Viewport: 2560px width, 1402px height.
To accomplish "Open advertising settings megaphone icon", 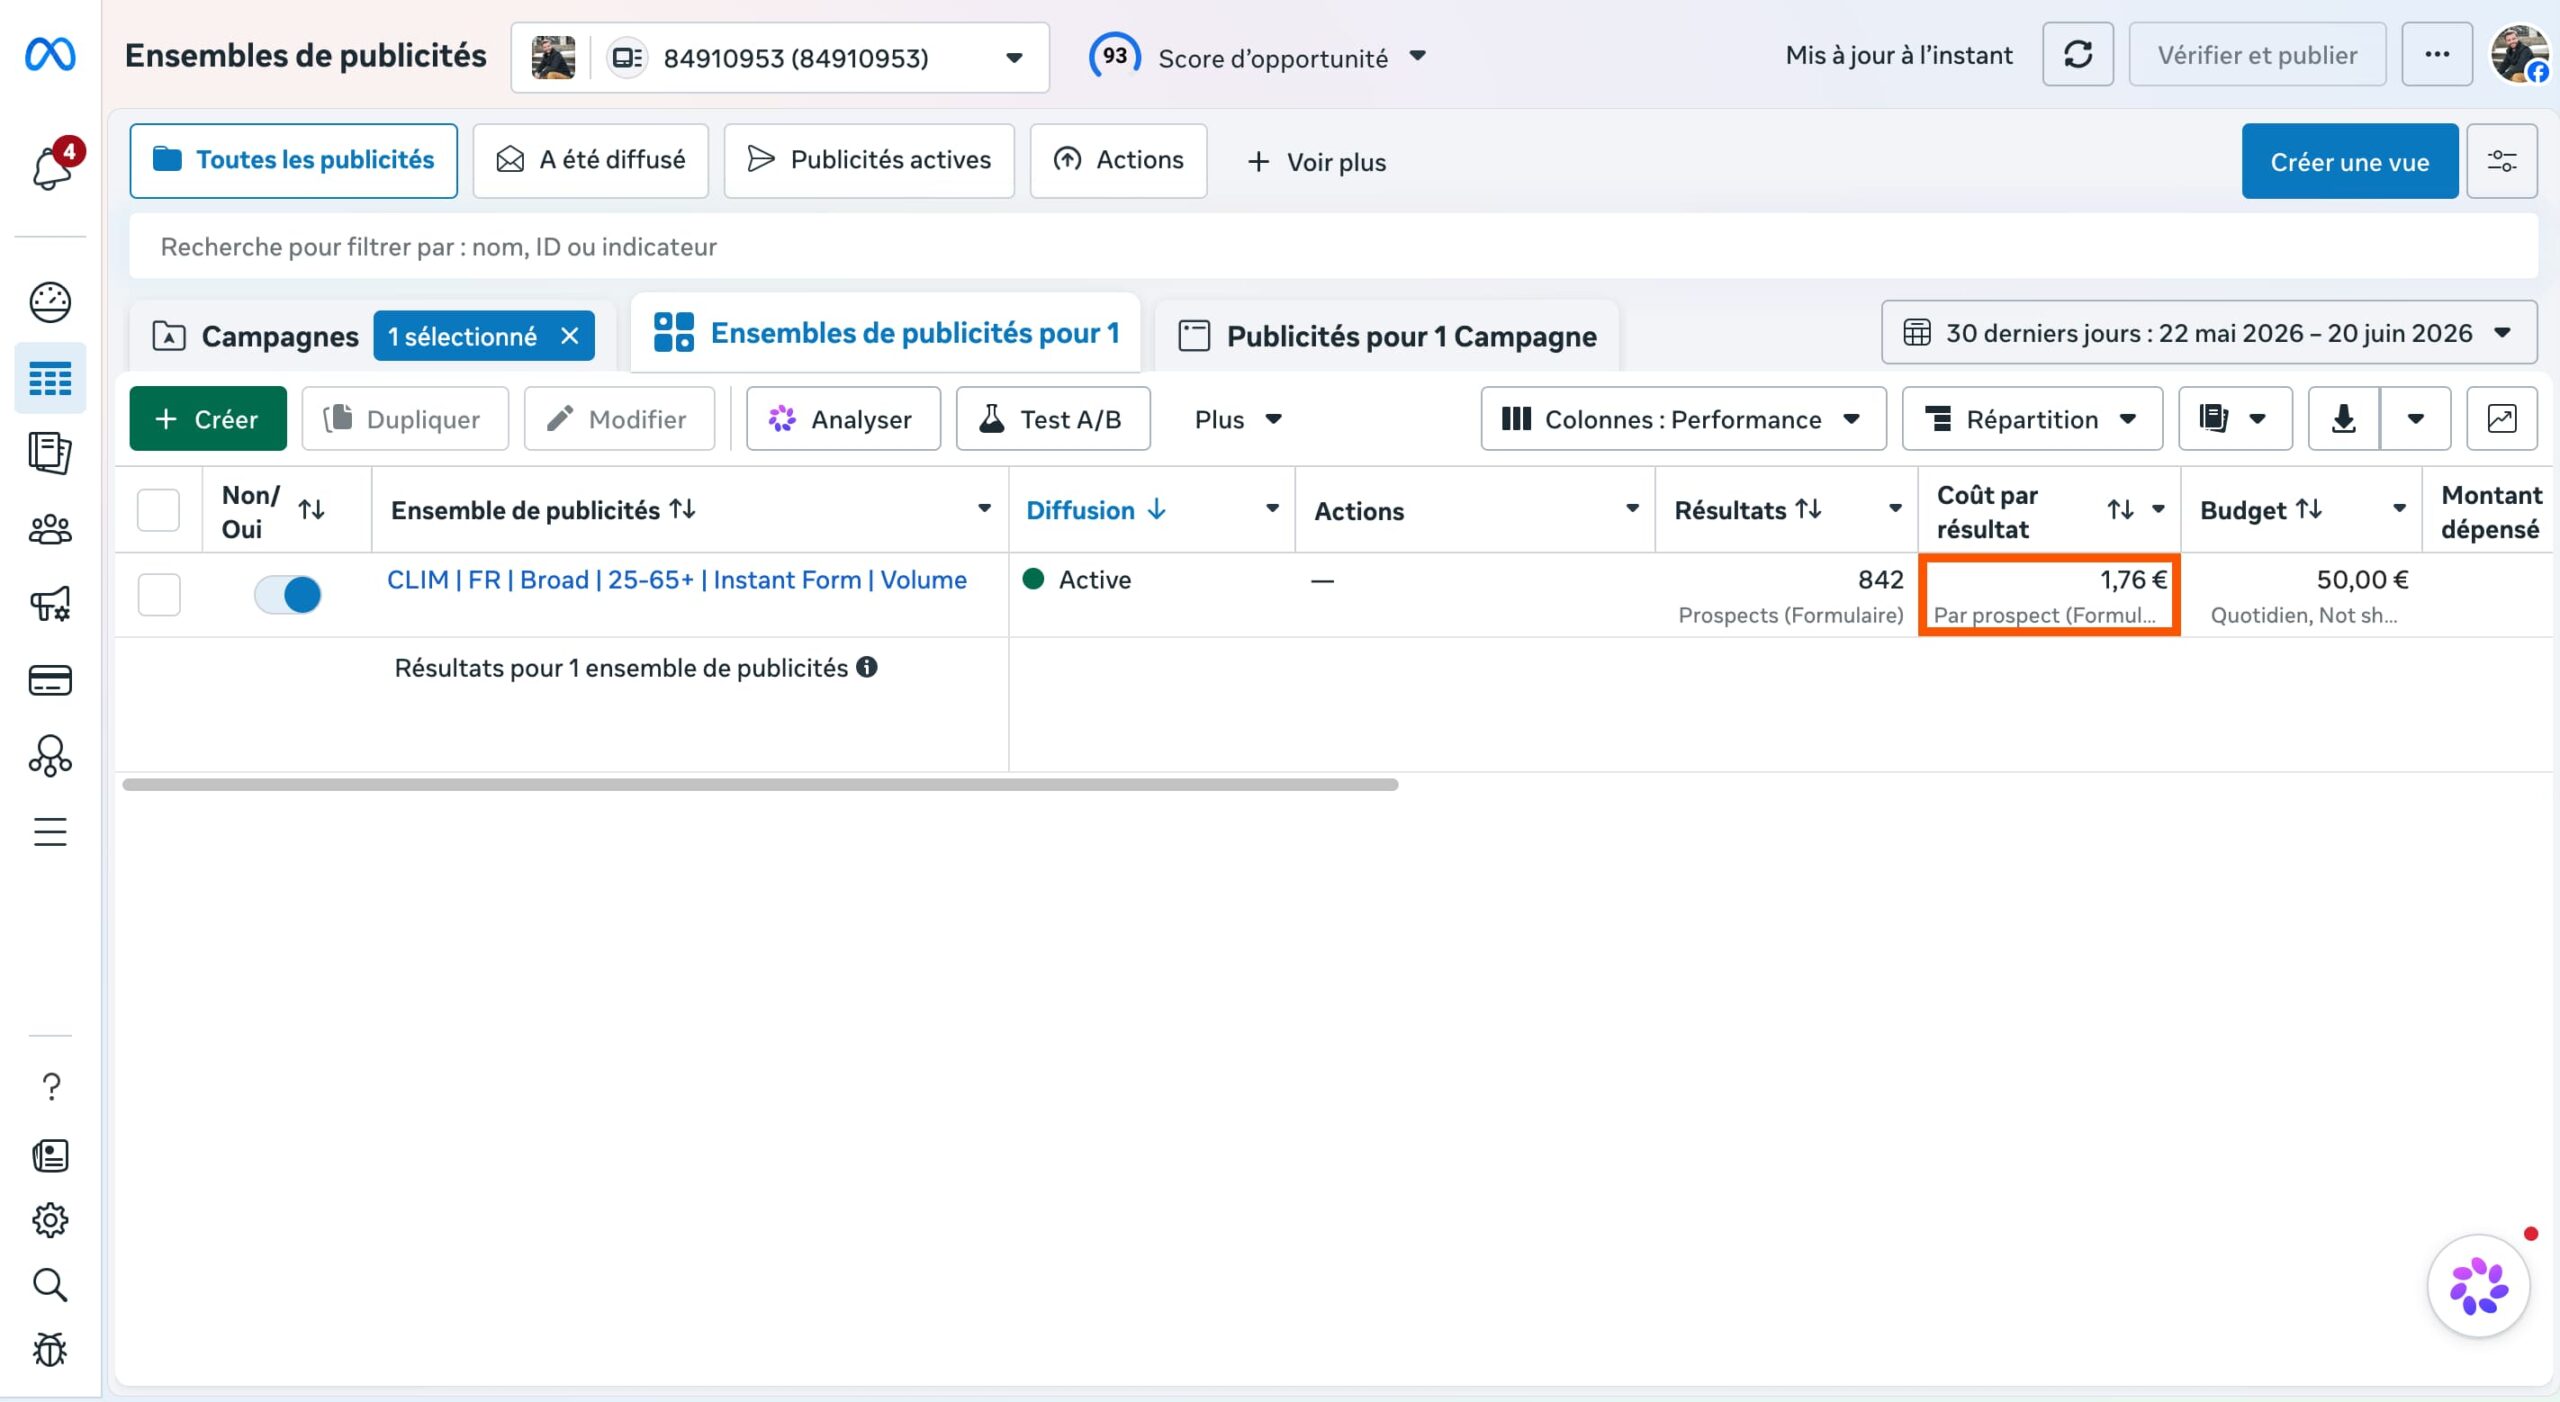I will click(50, 604).
